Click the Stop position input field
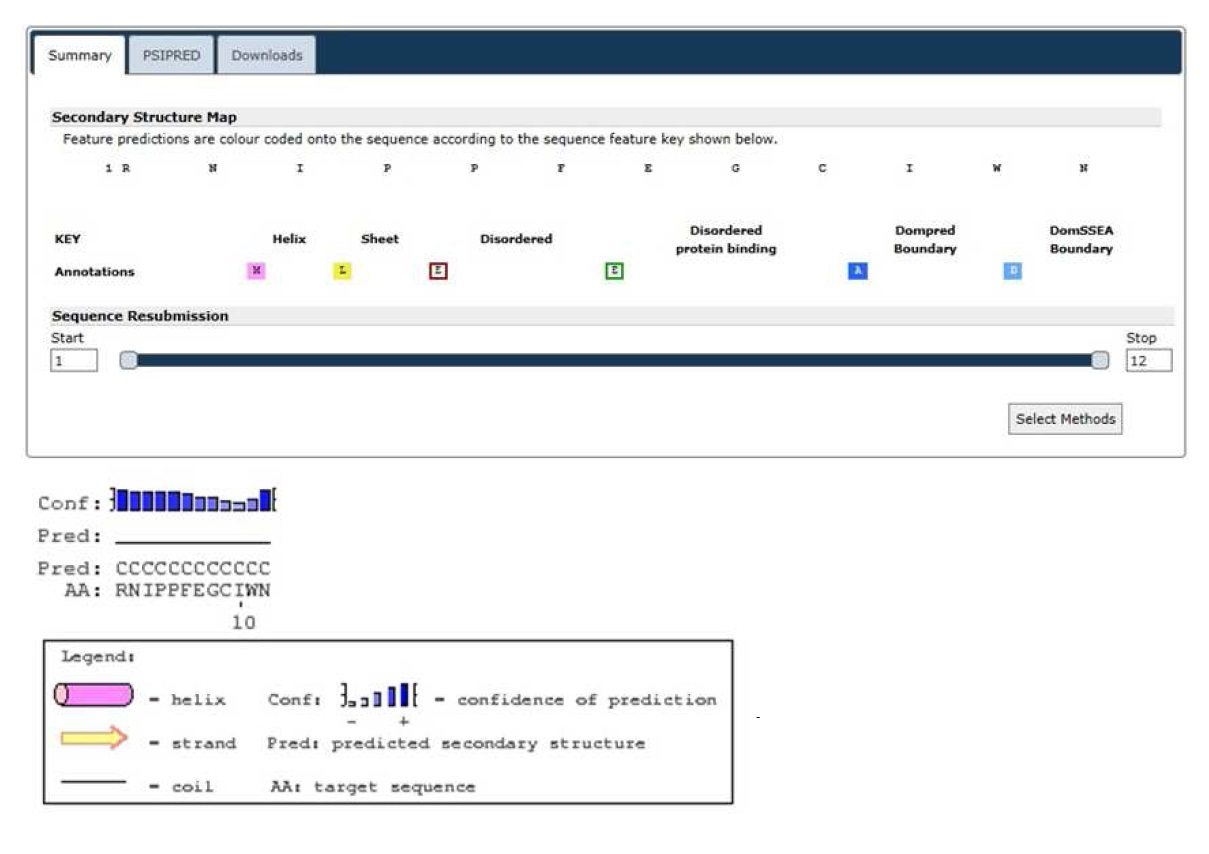The width and height of the screenshot is (1209, 854). point(1149,361)
